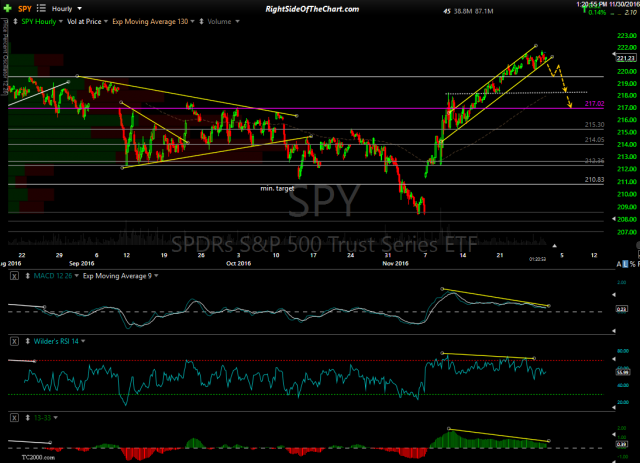Select the % percent scaling button
This screenshot has width=640, height=463.
point(633,264)
